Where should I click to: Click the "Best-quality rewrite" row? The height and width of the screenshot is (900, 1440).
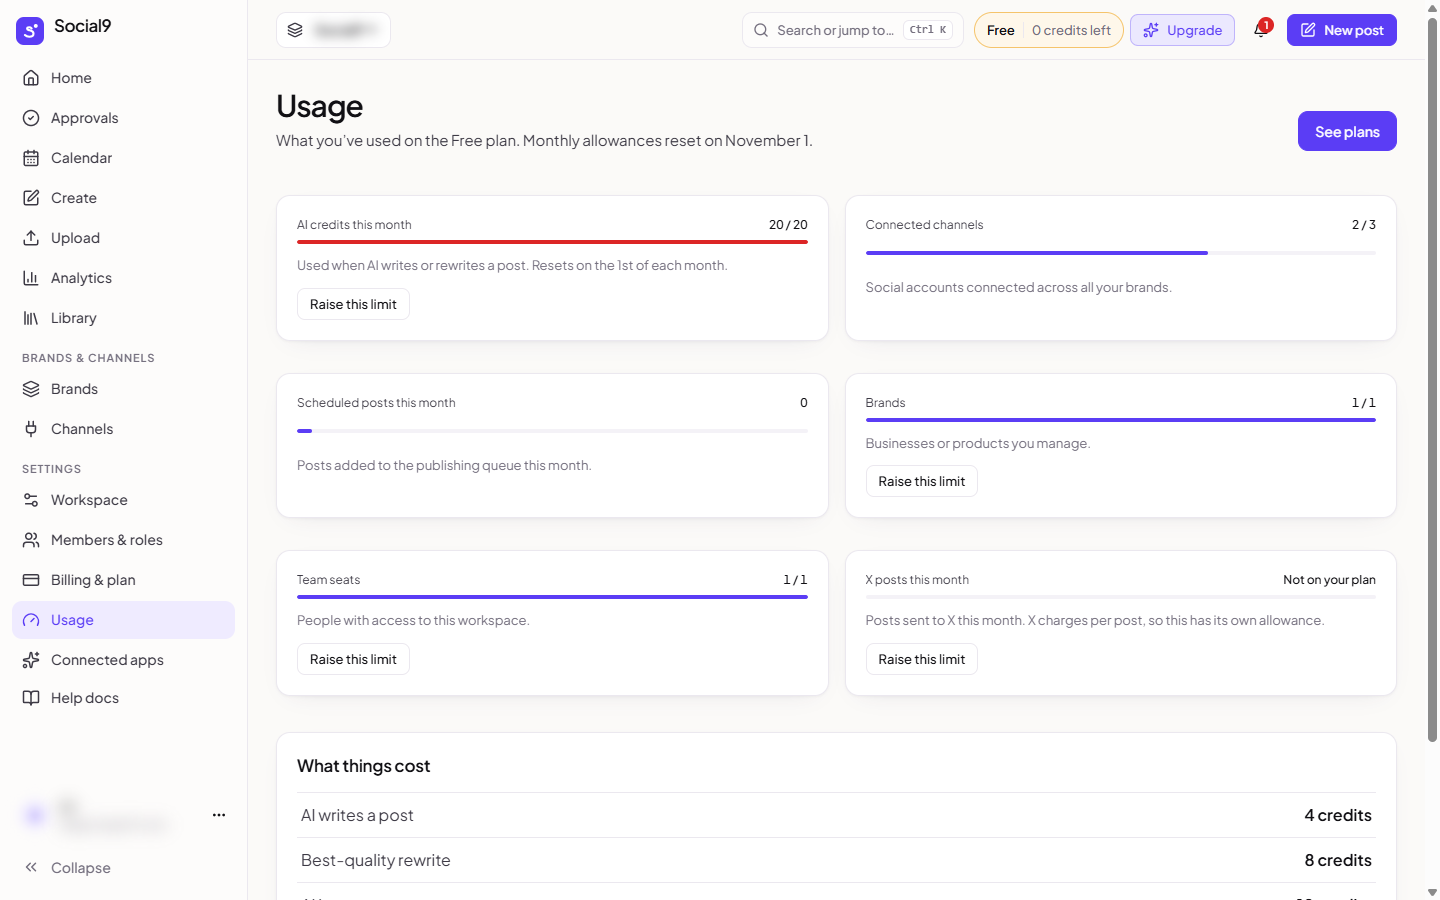coord(836,860)
